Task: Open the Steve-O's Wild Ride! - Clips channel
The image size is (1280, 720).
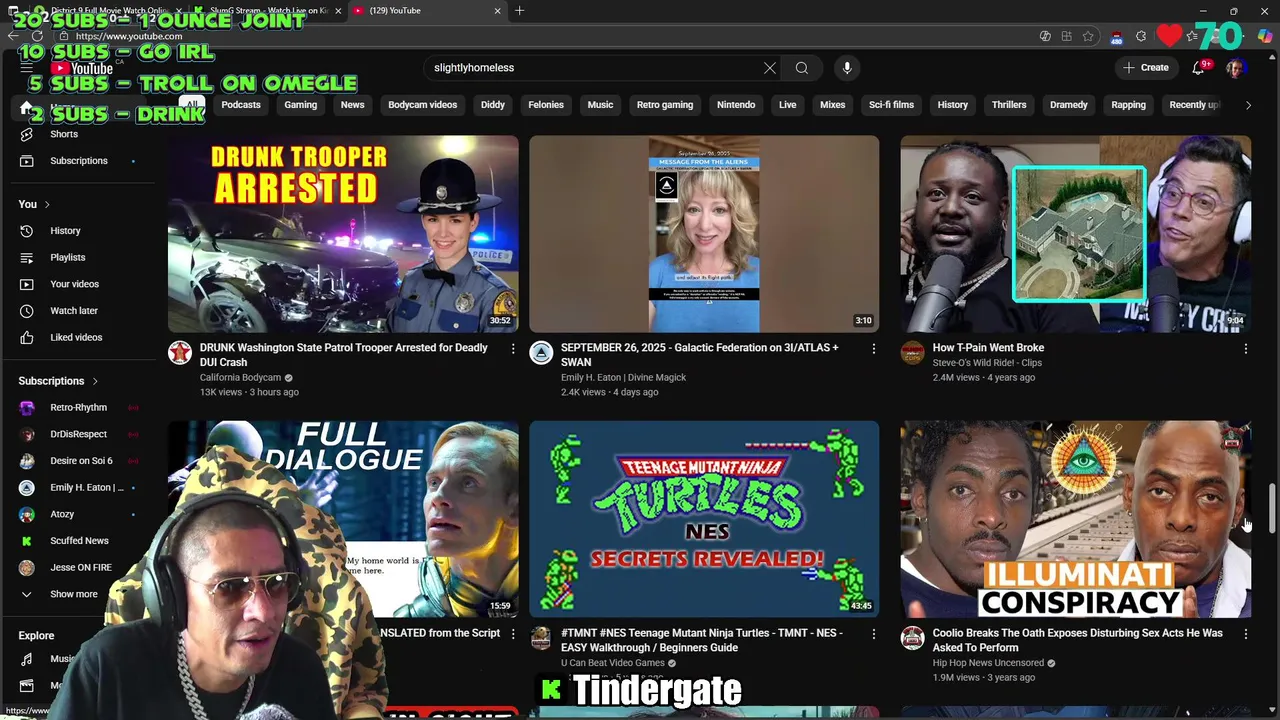Action: pyautogui.click(x=987, y=363)
